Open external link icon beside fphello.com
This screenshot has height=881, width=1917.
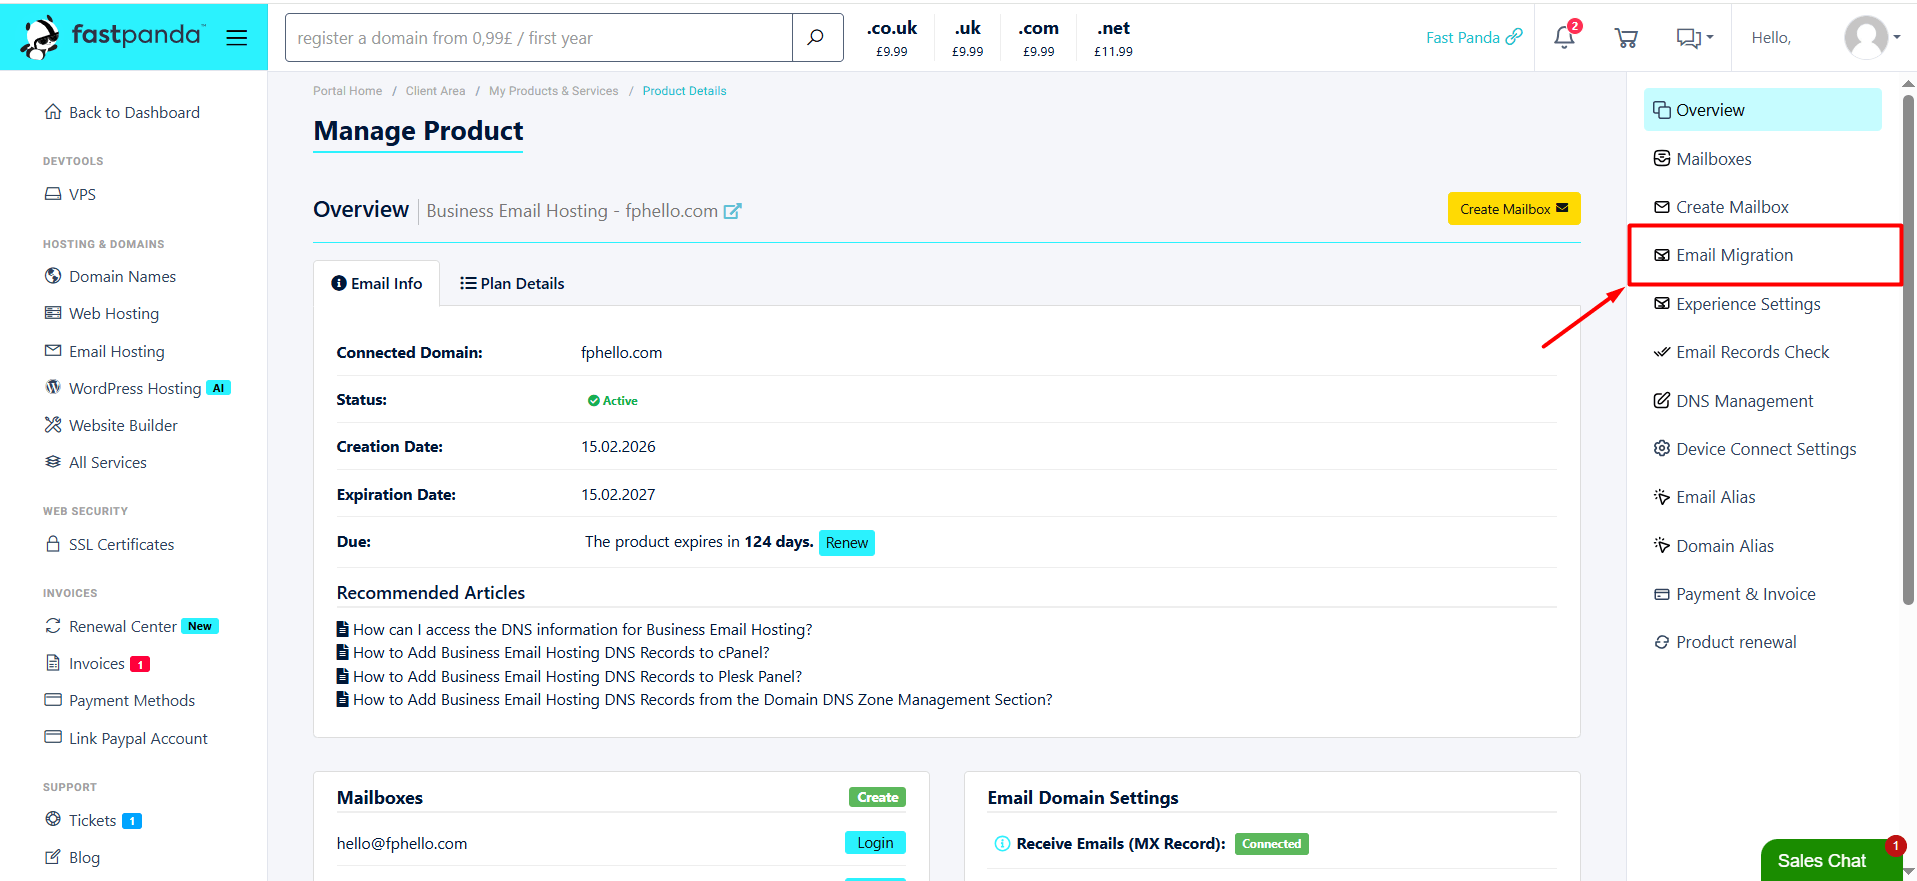[733, 211]
